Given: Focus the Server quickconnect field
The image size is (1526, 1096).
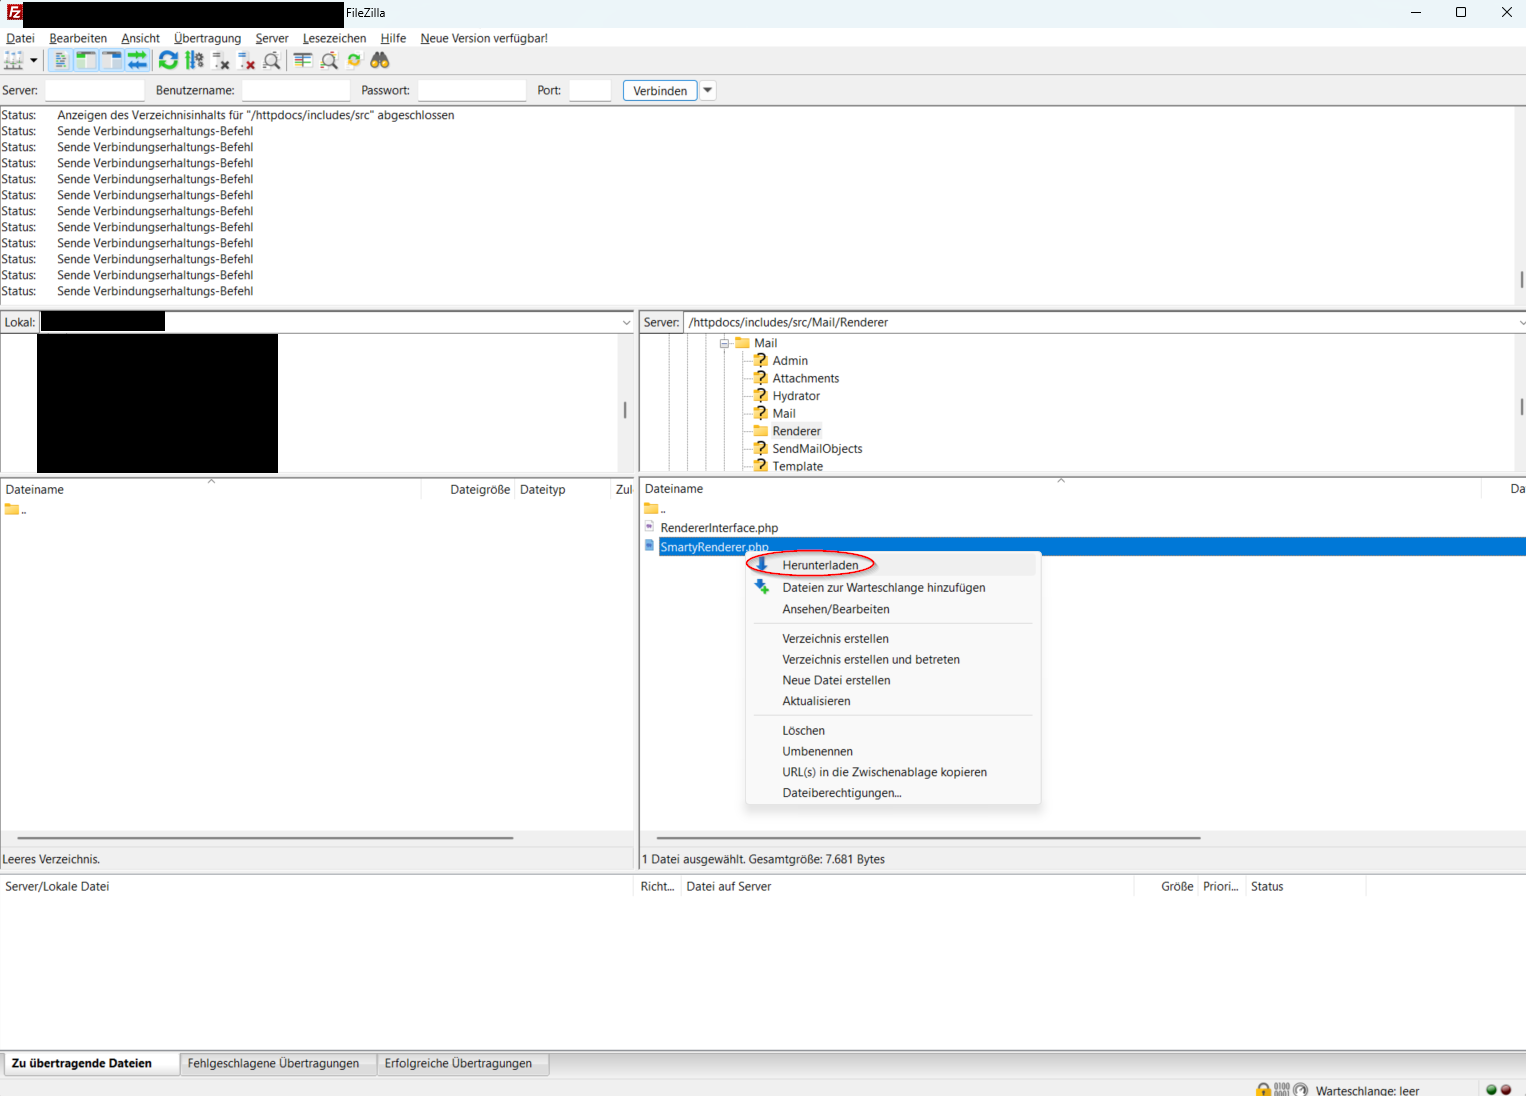Looking at the screenshot, I should [95, 90].
